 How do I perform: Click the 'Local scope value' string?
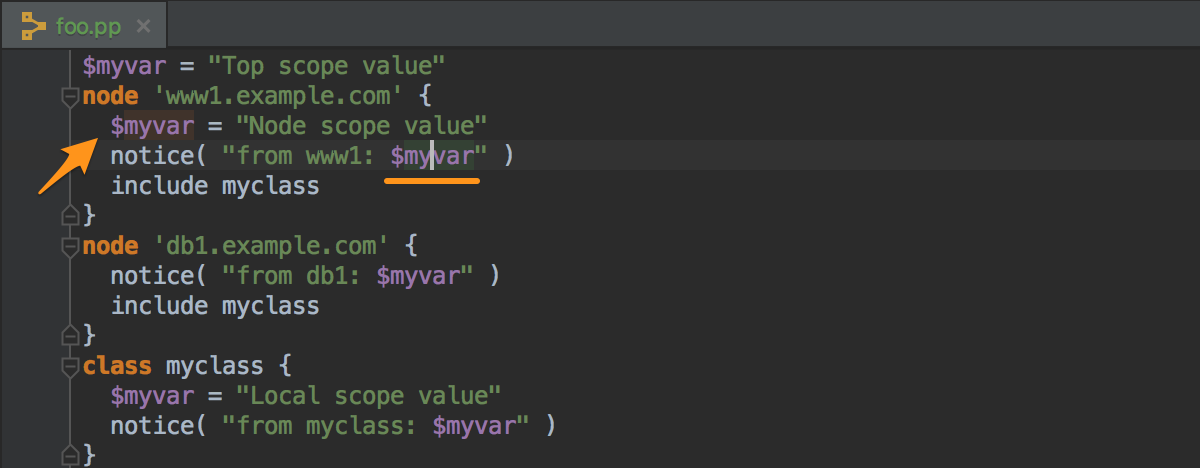click(x=368, y=395)
